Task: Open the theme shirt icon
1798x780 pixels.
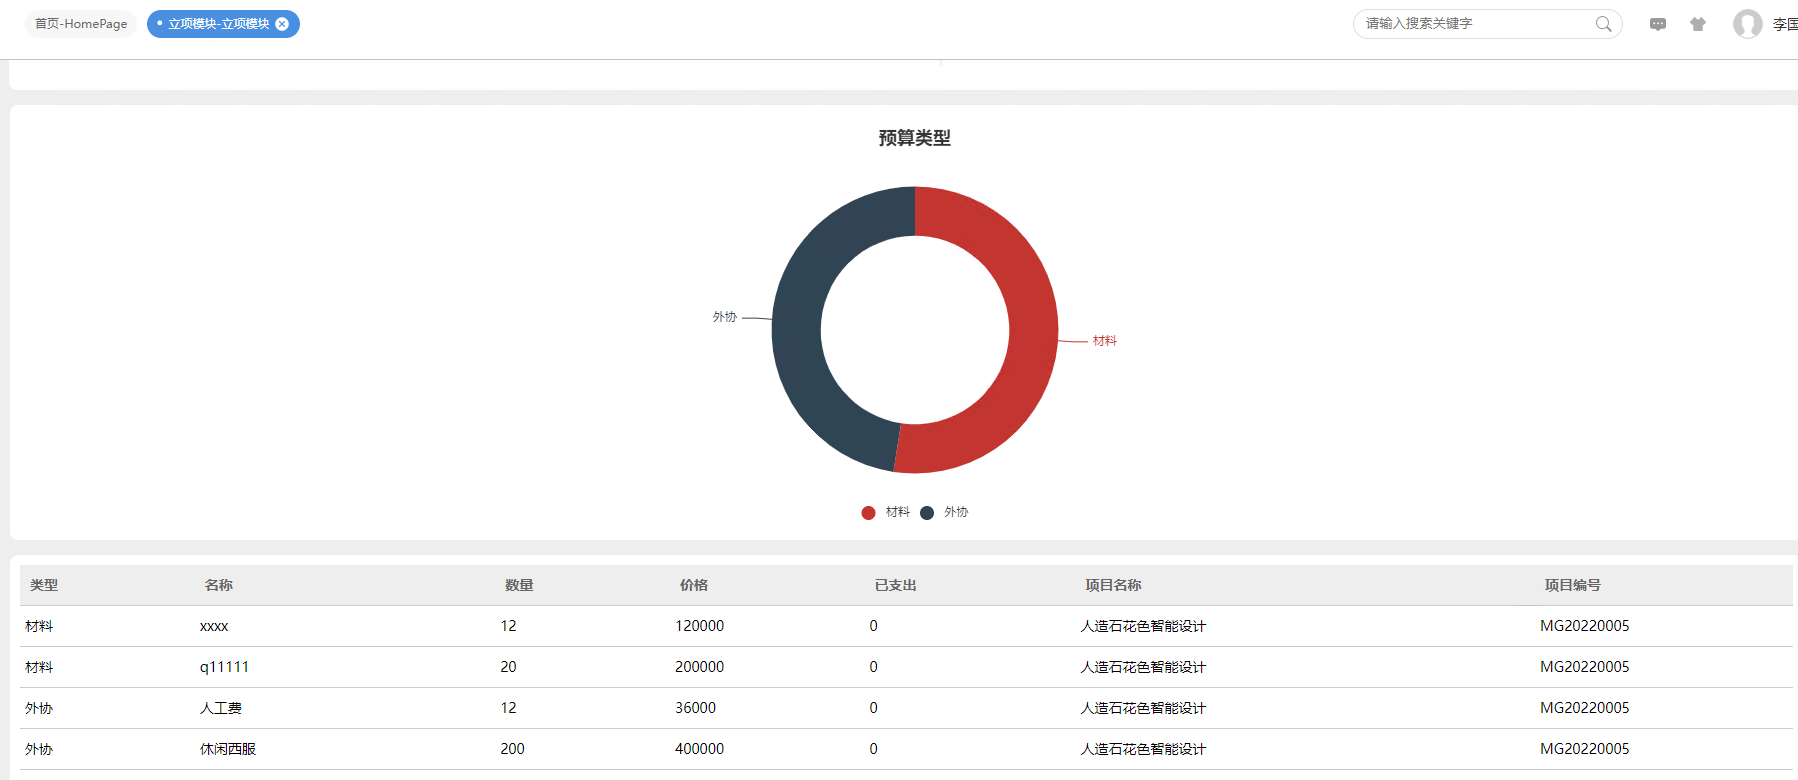Action: click(1698, 24)
